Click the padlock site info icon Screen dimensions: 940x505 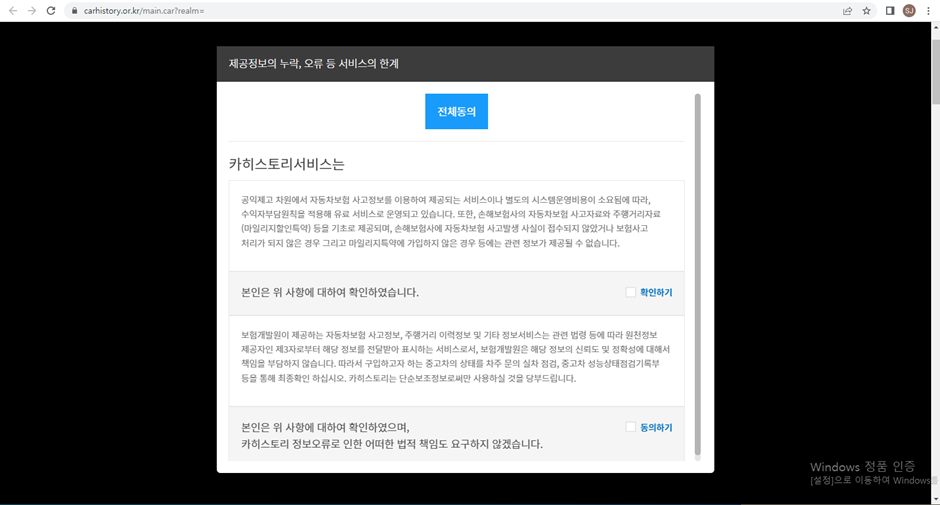74,11
